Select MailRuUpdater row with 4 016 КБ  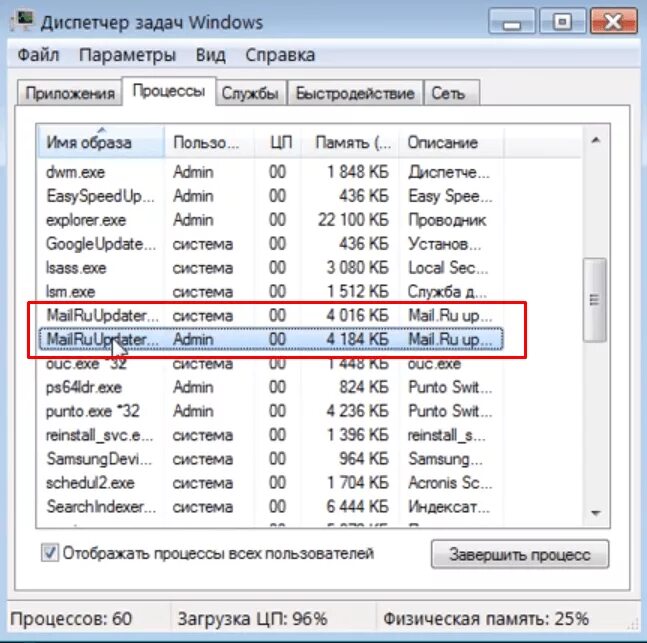[270, 316]
